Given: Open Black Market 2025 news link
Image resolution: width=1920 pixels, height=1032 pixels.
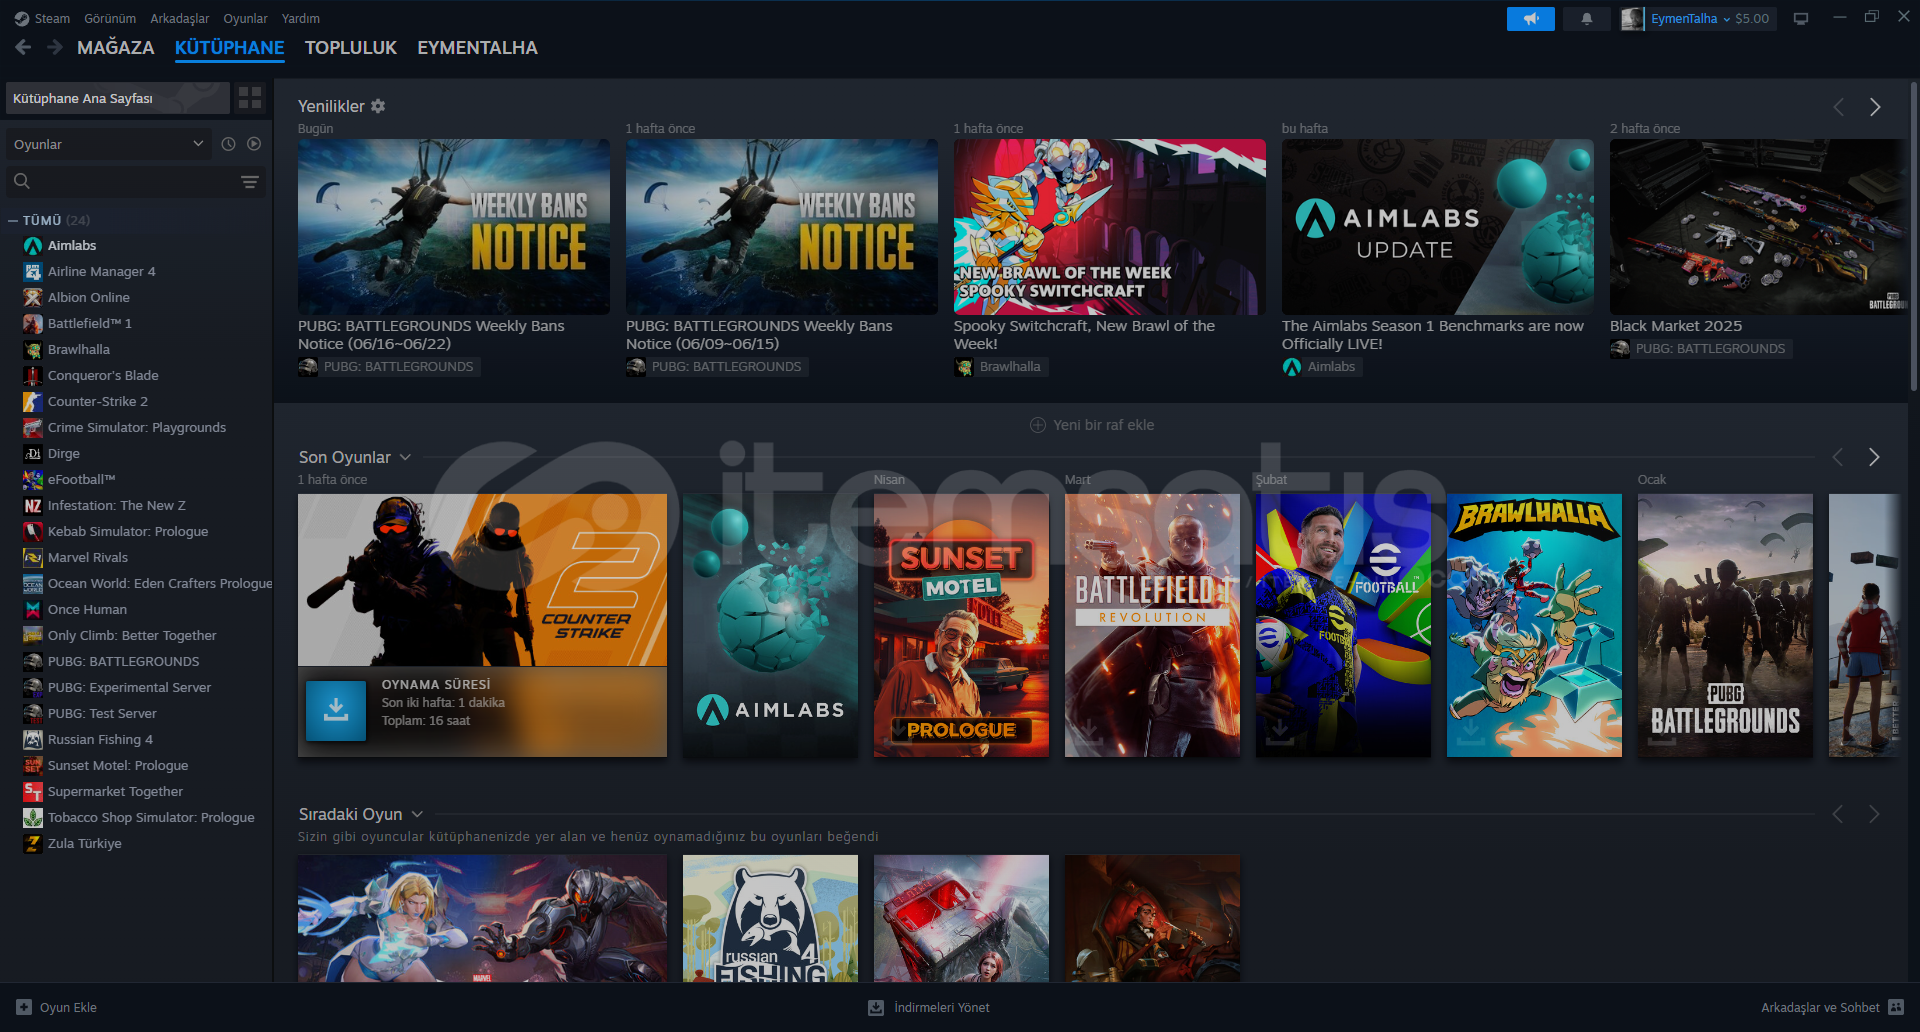Looking at the screenshot, I should (x=1675, y=326).
